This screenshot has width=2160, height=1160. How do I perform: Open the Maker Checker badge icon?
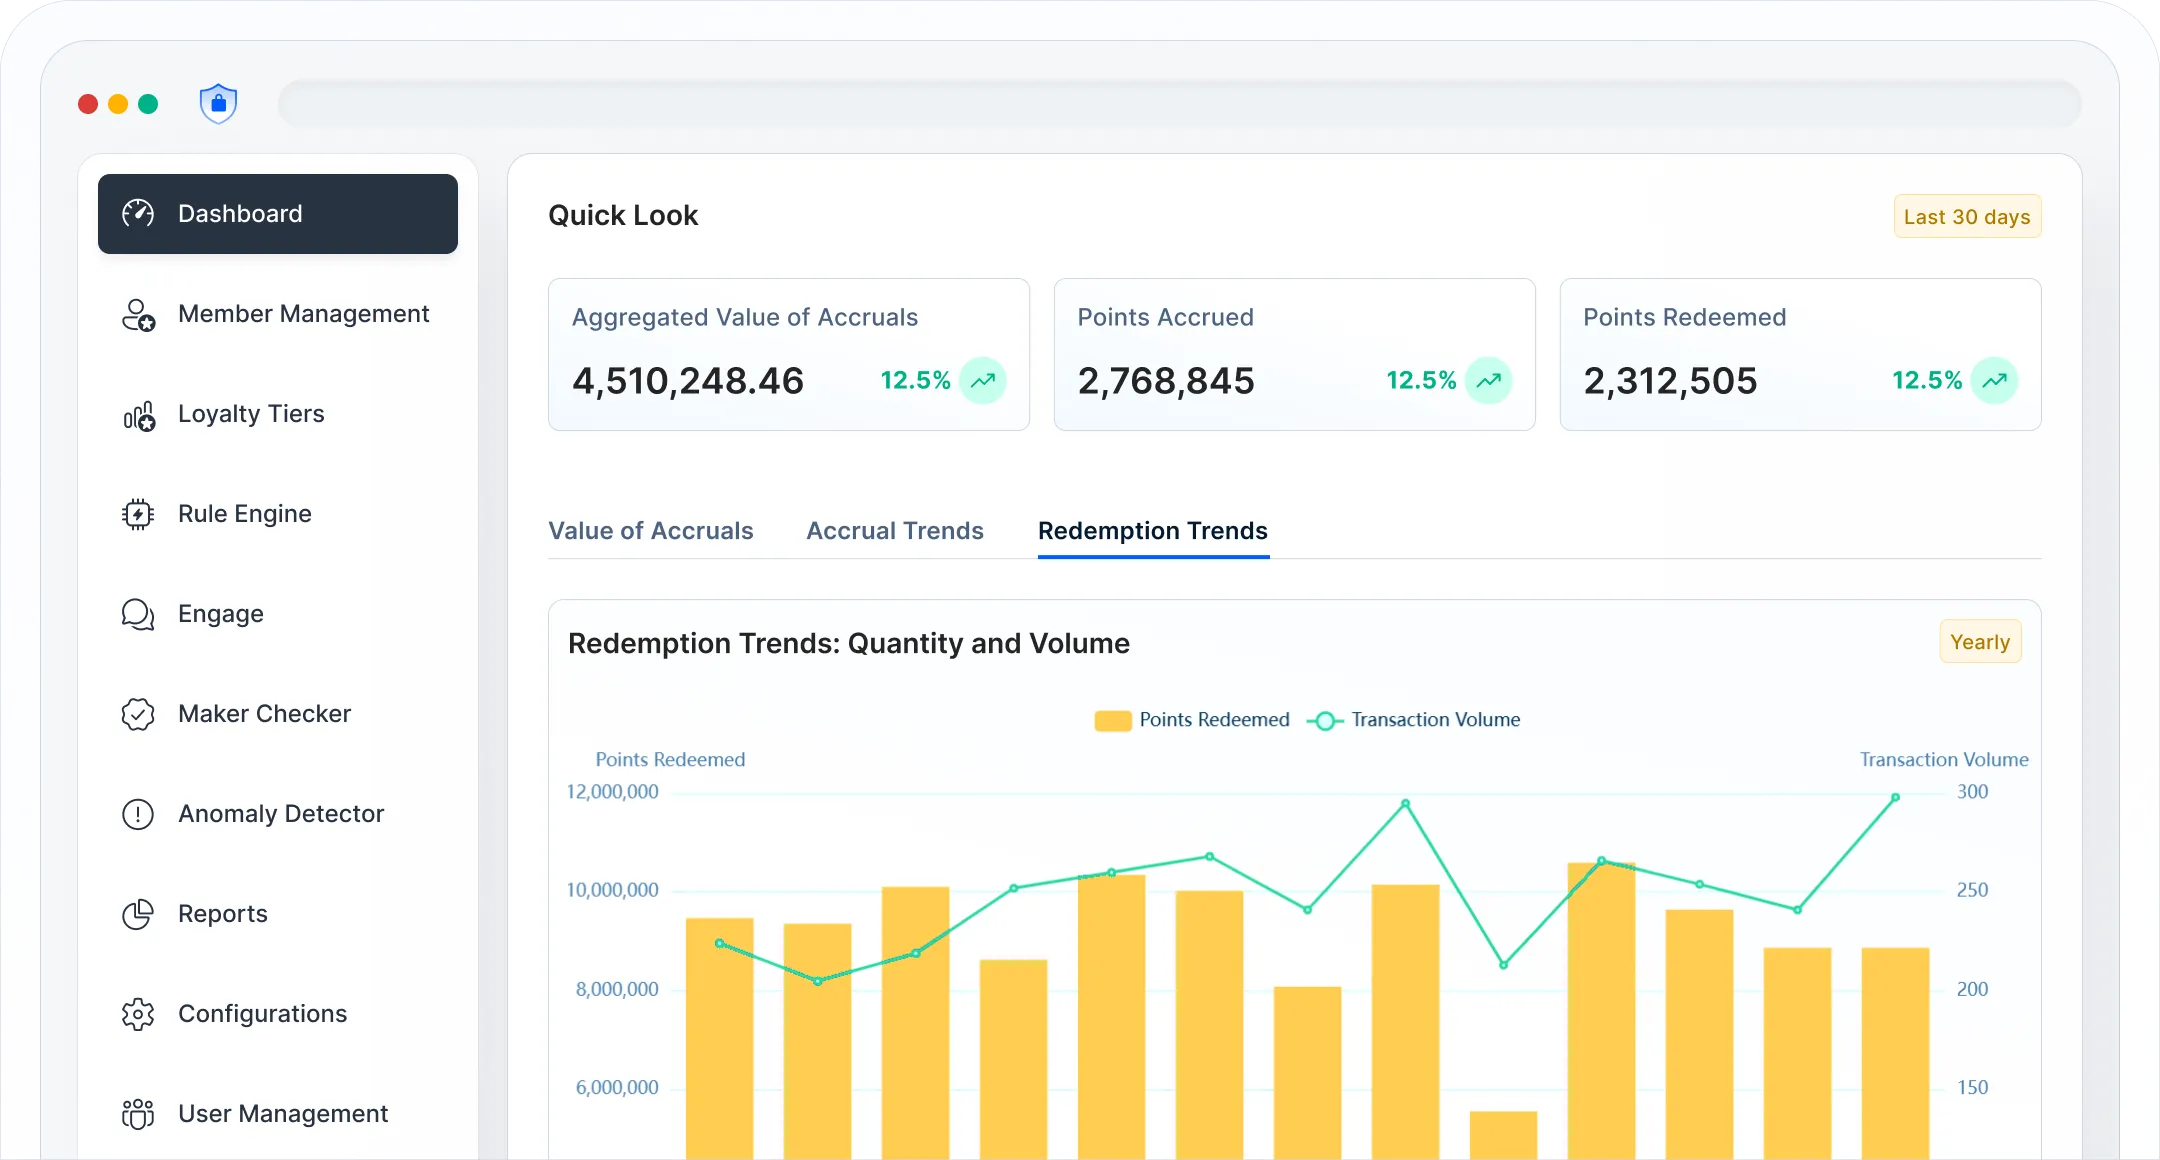138,714
